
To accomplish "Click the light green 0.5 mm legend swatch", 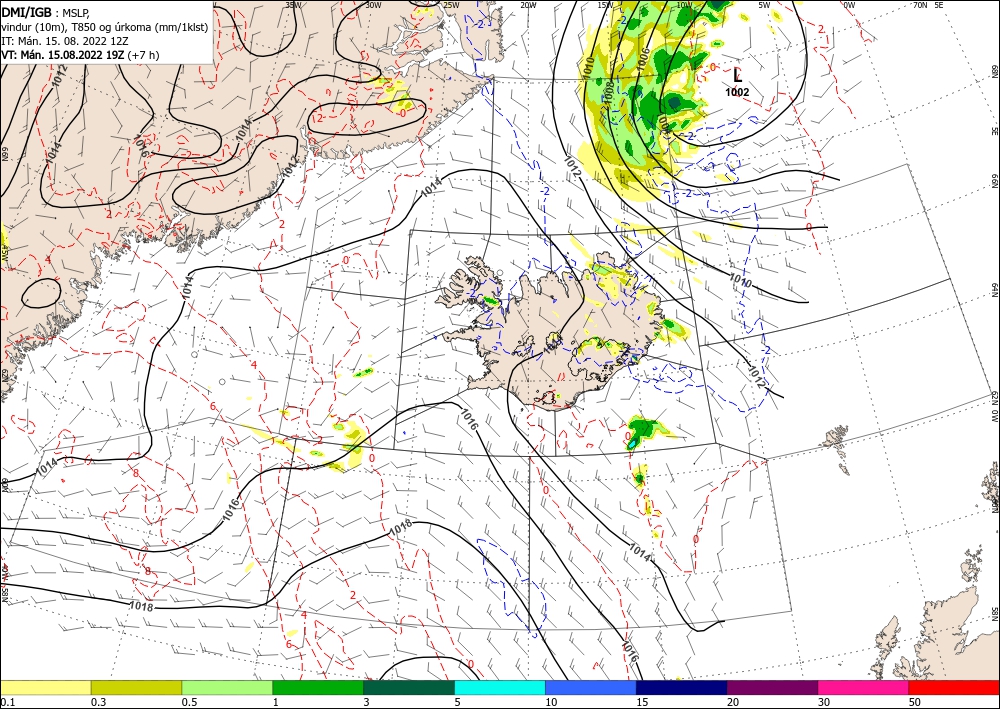I will [227, 687].
